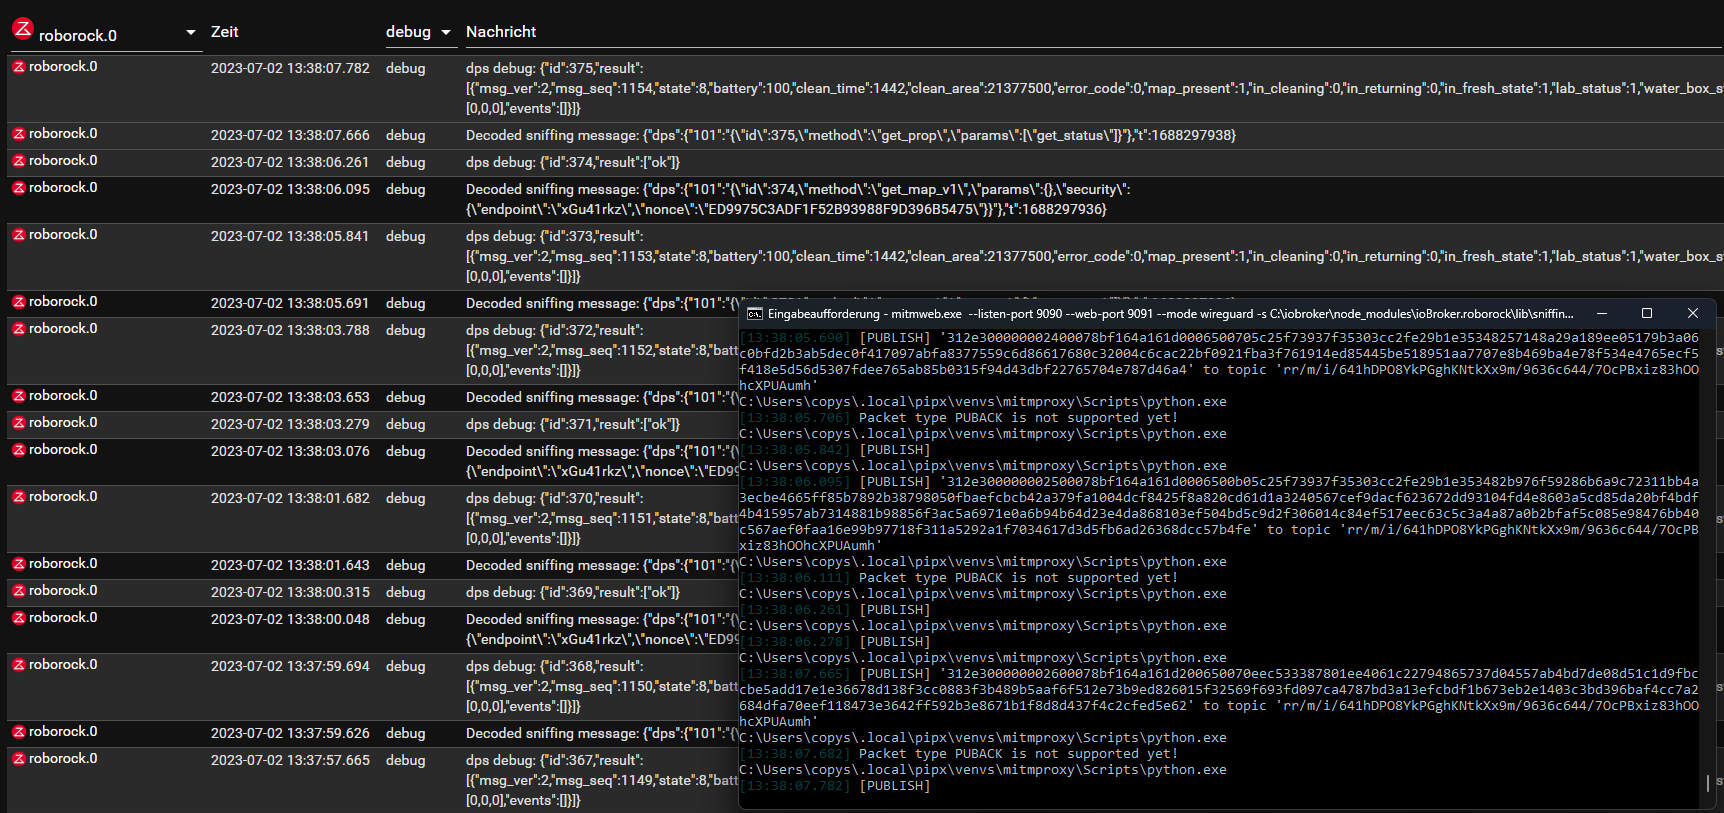Maximize the mitmweb command prompt window
Screen dimensions: 1724x813
click(1647, 313)
